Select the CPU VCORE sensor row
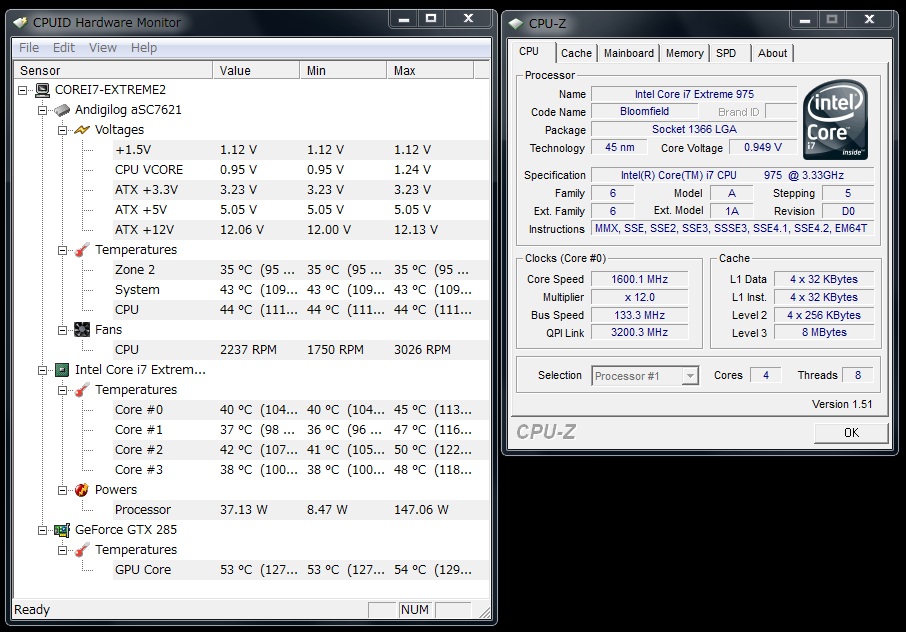Screen dimensions: 906x632 (149, 170)
